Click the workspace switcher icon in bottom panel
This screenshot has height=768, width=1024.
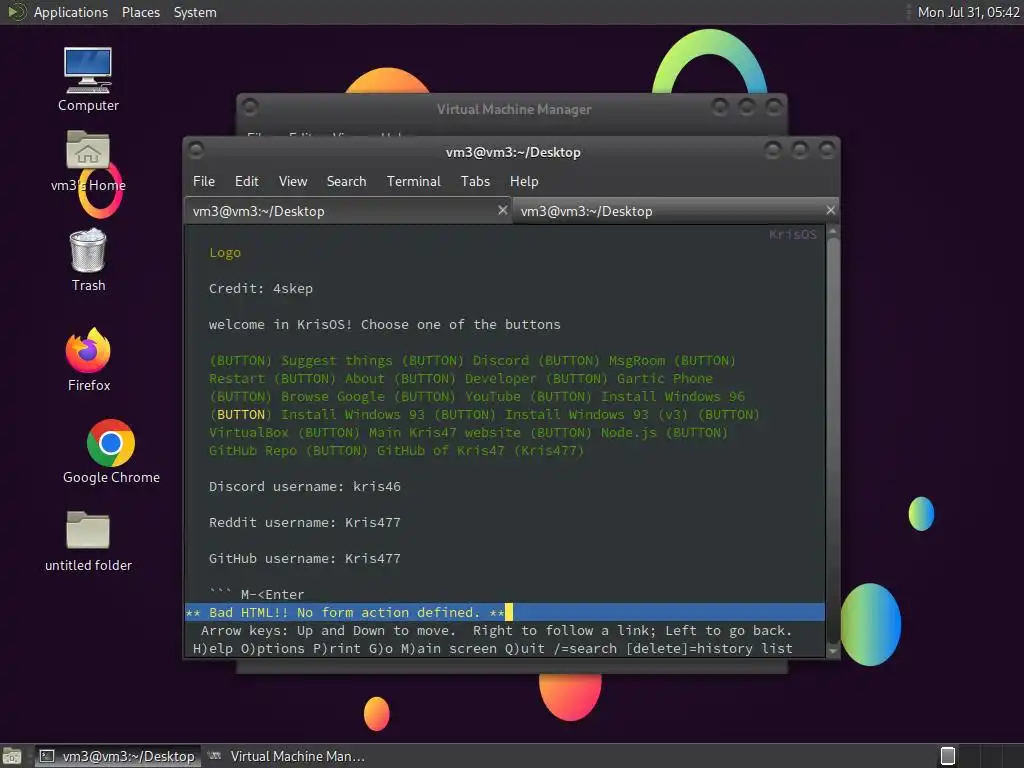[948, 756]
